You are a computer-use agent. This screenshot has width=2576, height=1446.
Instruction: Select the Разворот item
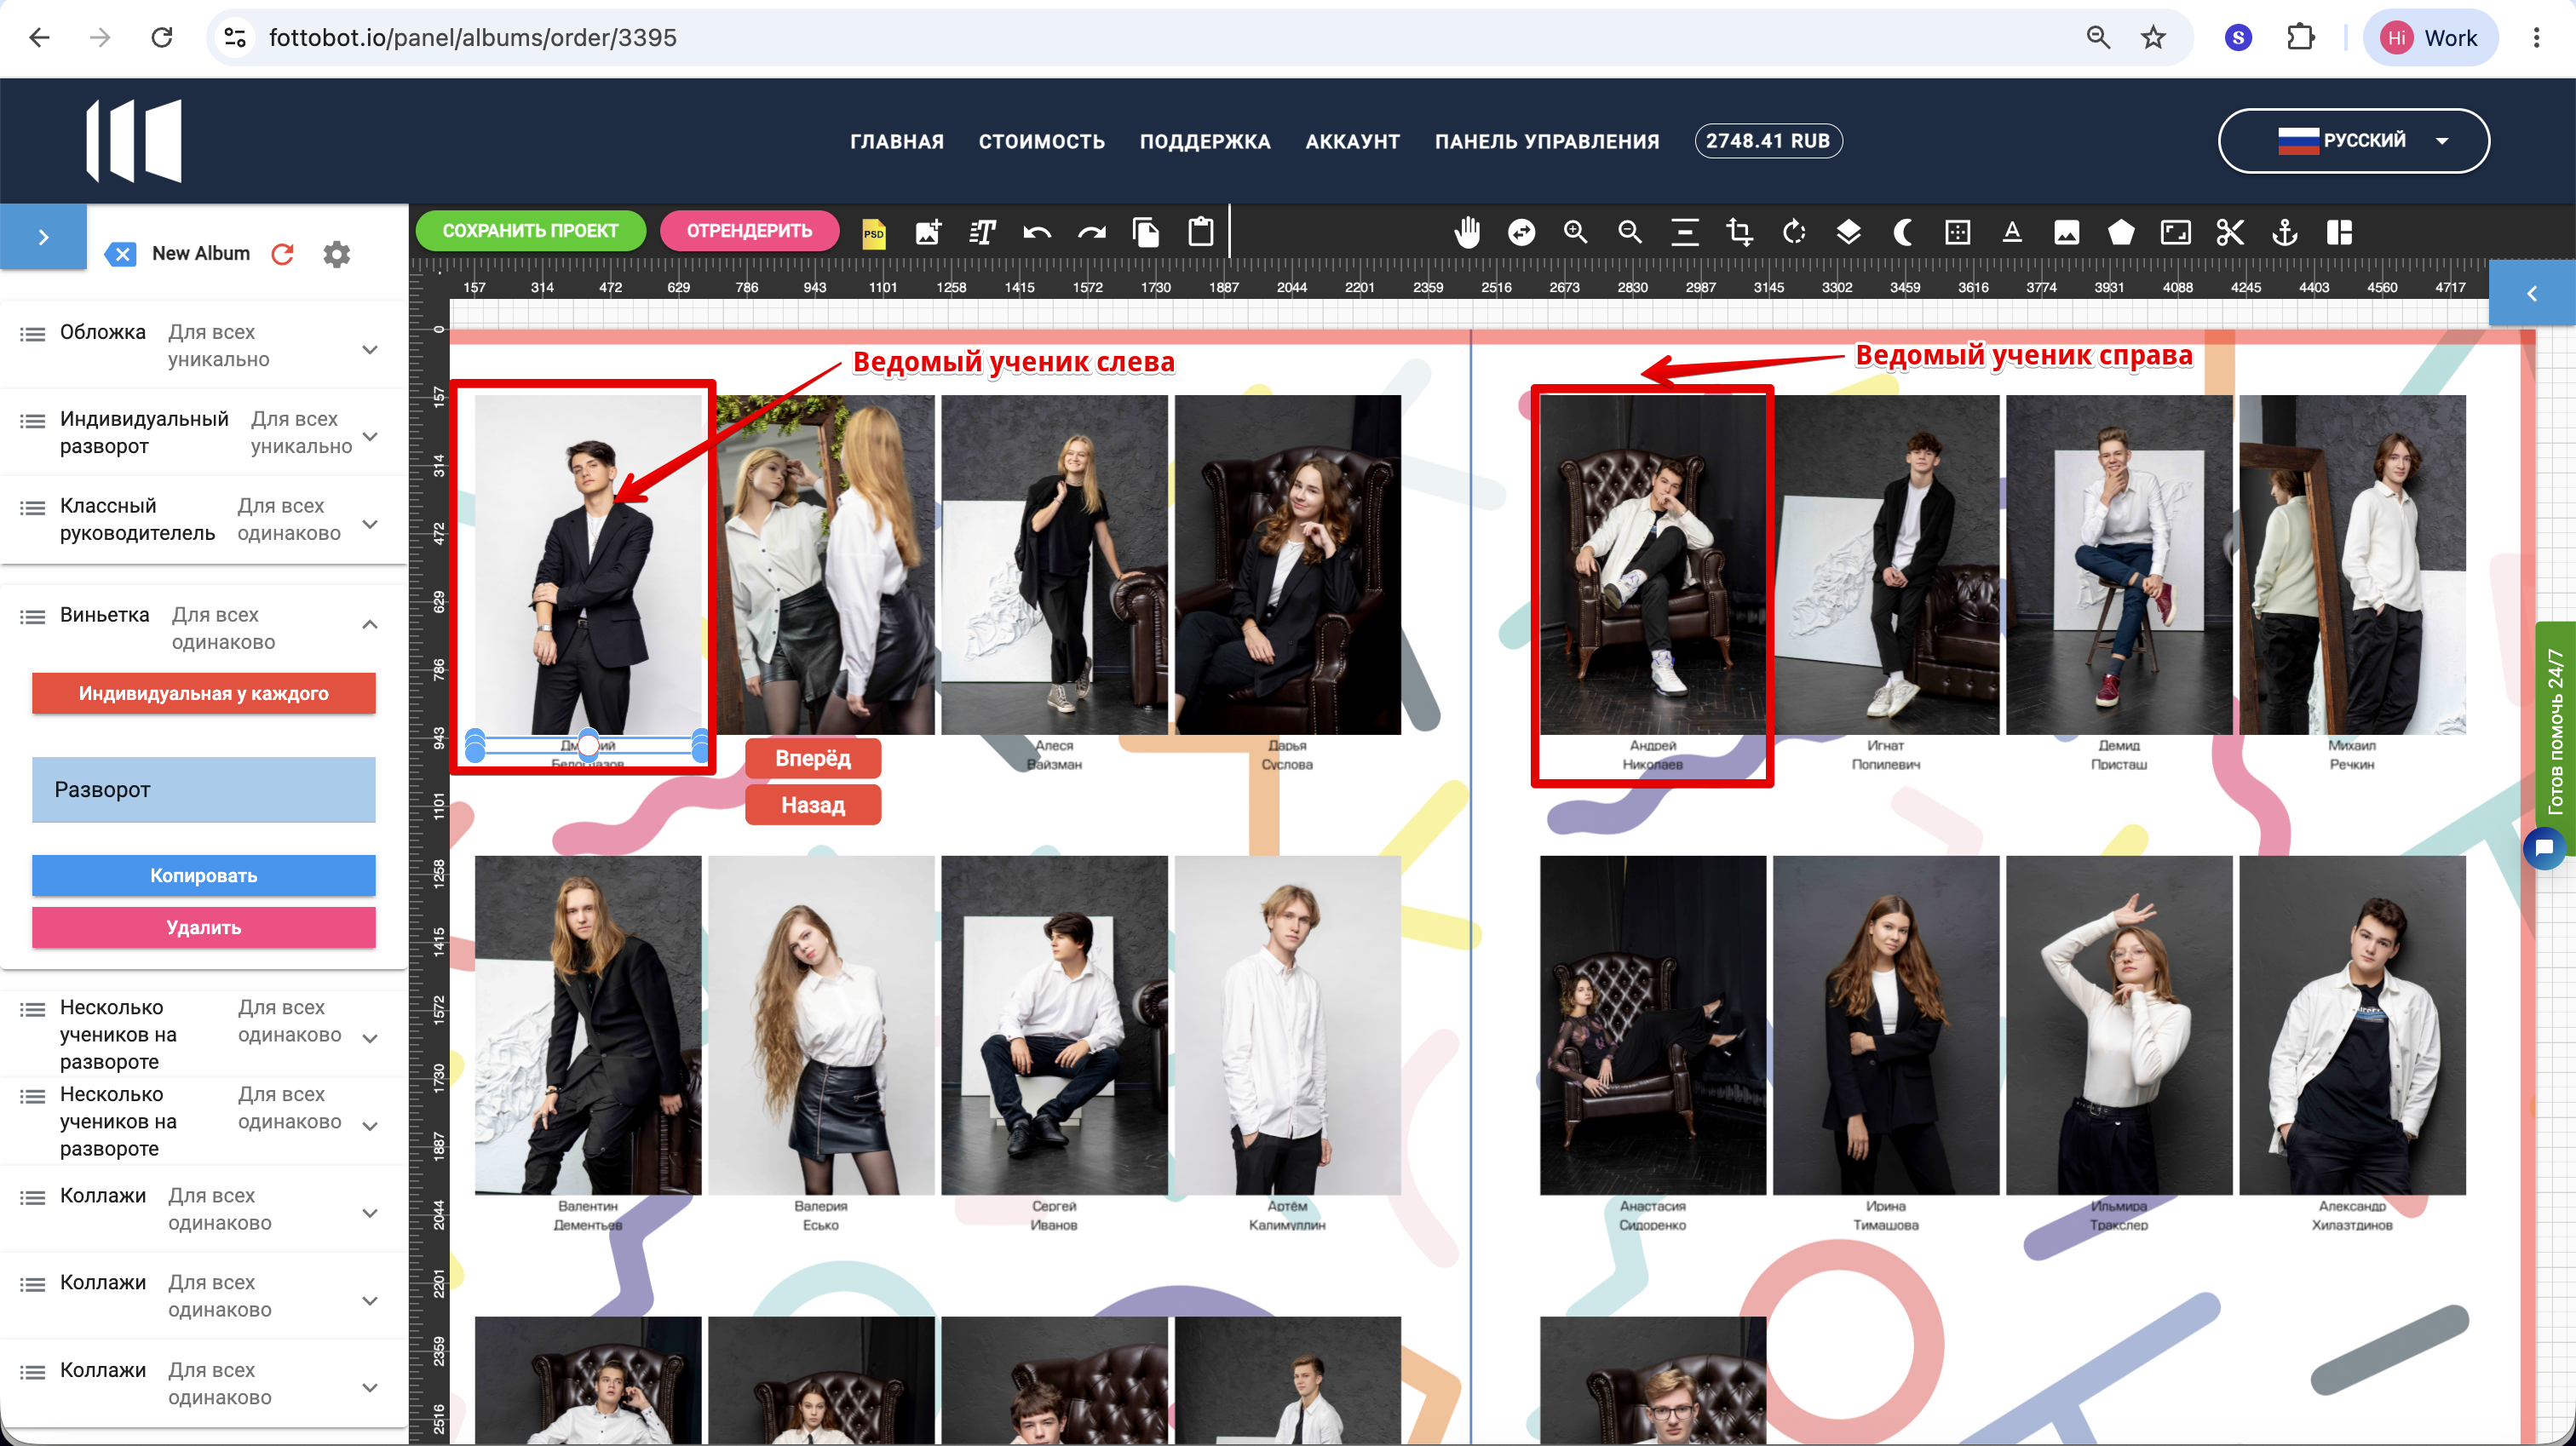[x=204, y=789]
